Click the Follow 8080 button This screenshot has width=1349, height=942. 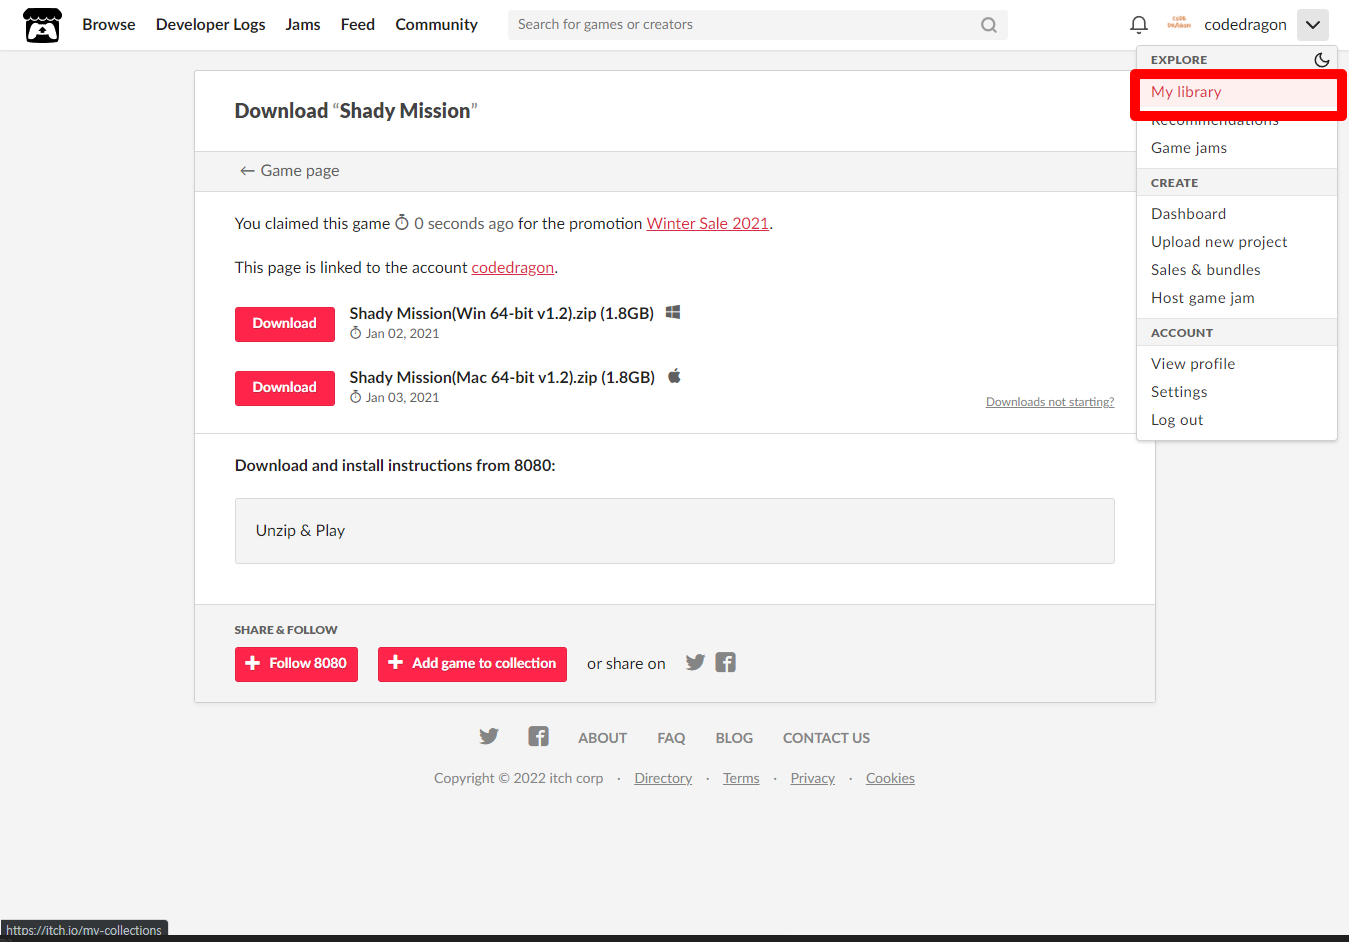296,664
